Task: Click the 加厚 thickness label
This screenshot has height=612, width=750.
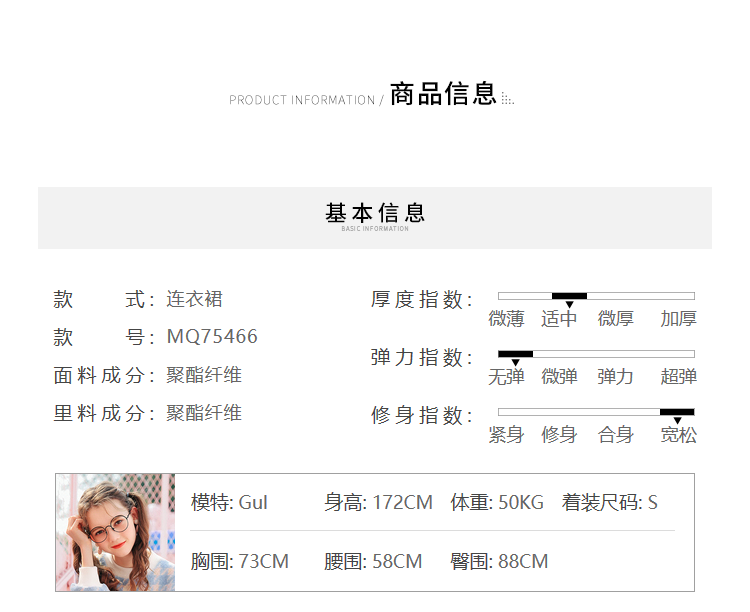Action: (678, 319)
